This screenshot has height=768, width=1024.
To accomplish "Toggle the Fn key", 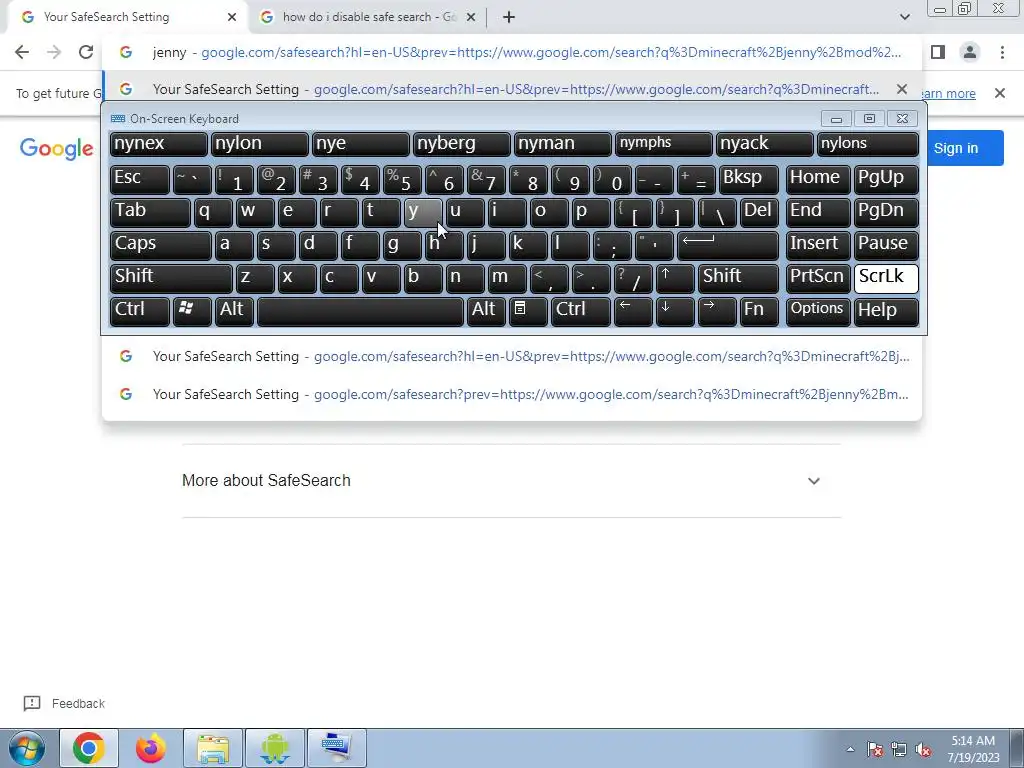I will coord(759,312).
